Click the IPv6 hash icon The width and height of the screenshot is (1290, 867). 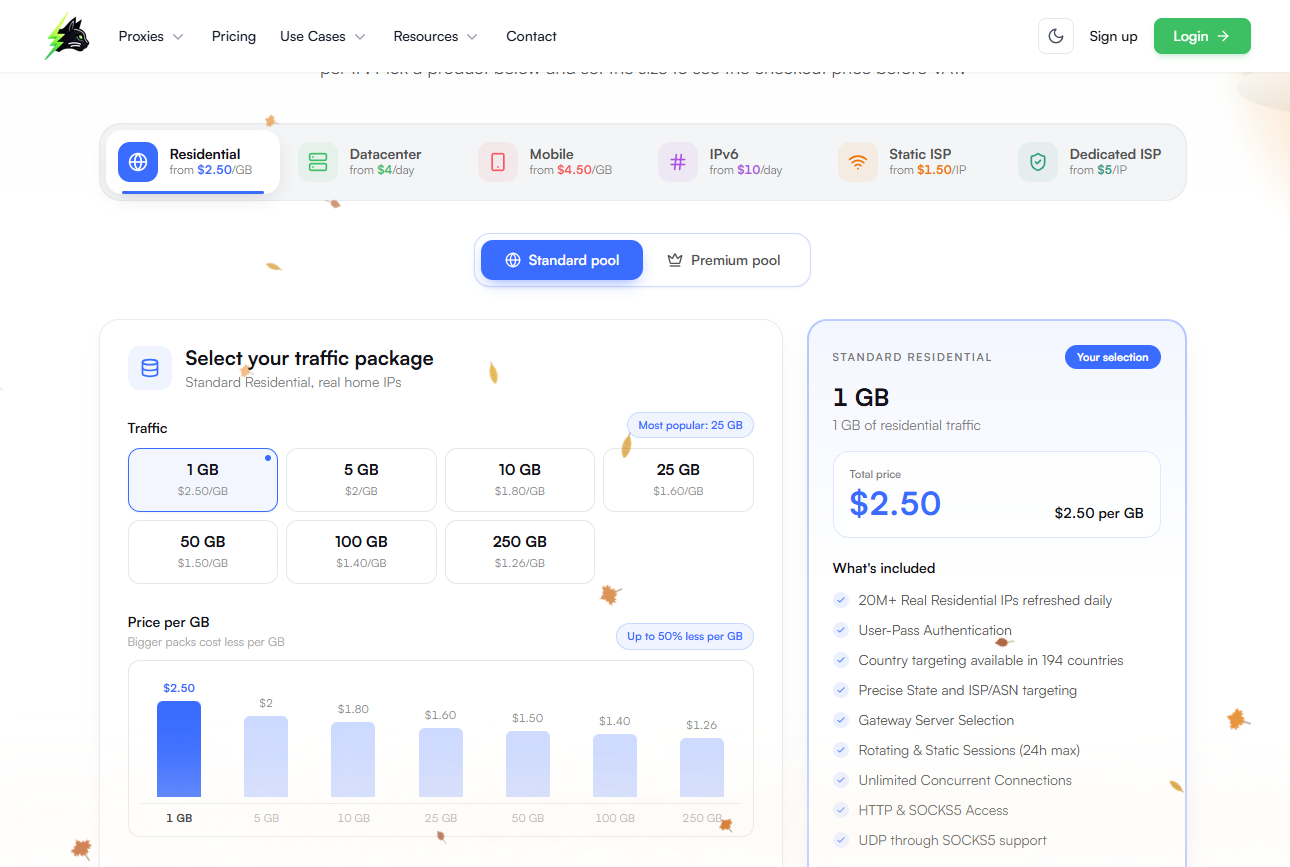click(x=678, y=162)
